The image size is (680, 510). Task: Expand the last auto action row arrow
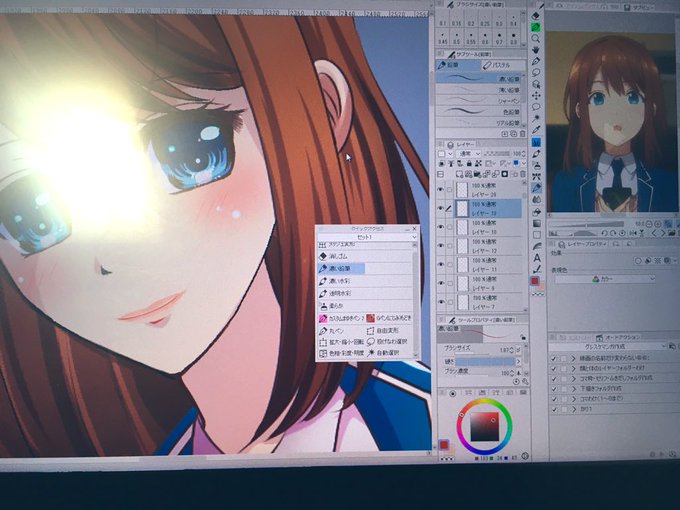pos(574,409)
